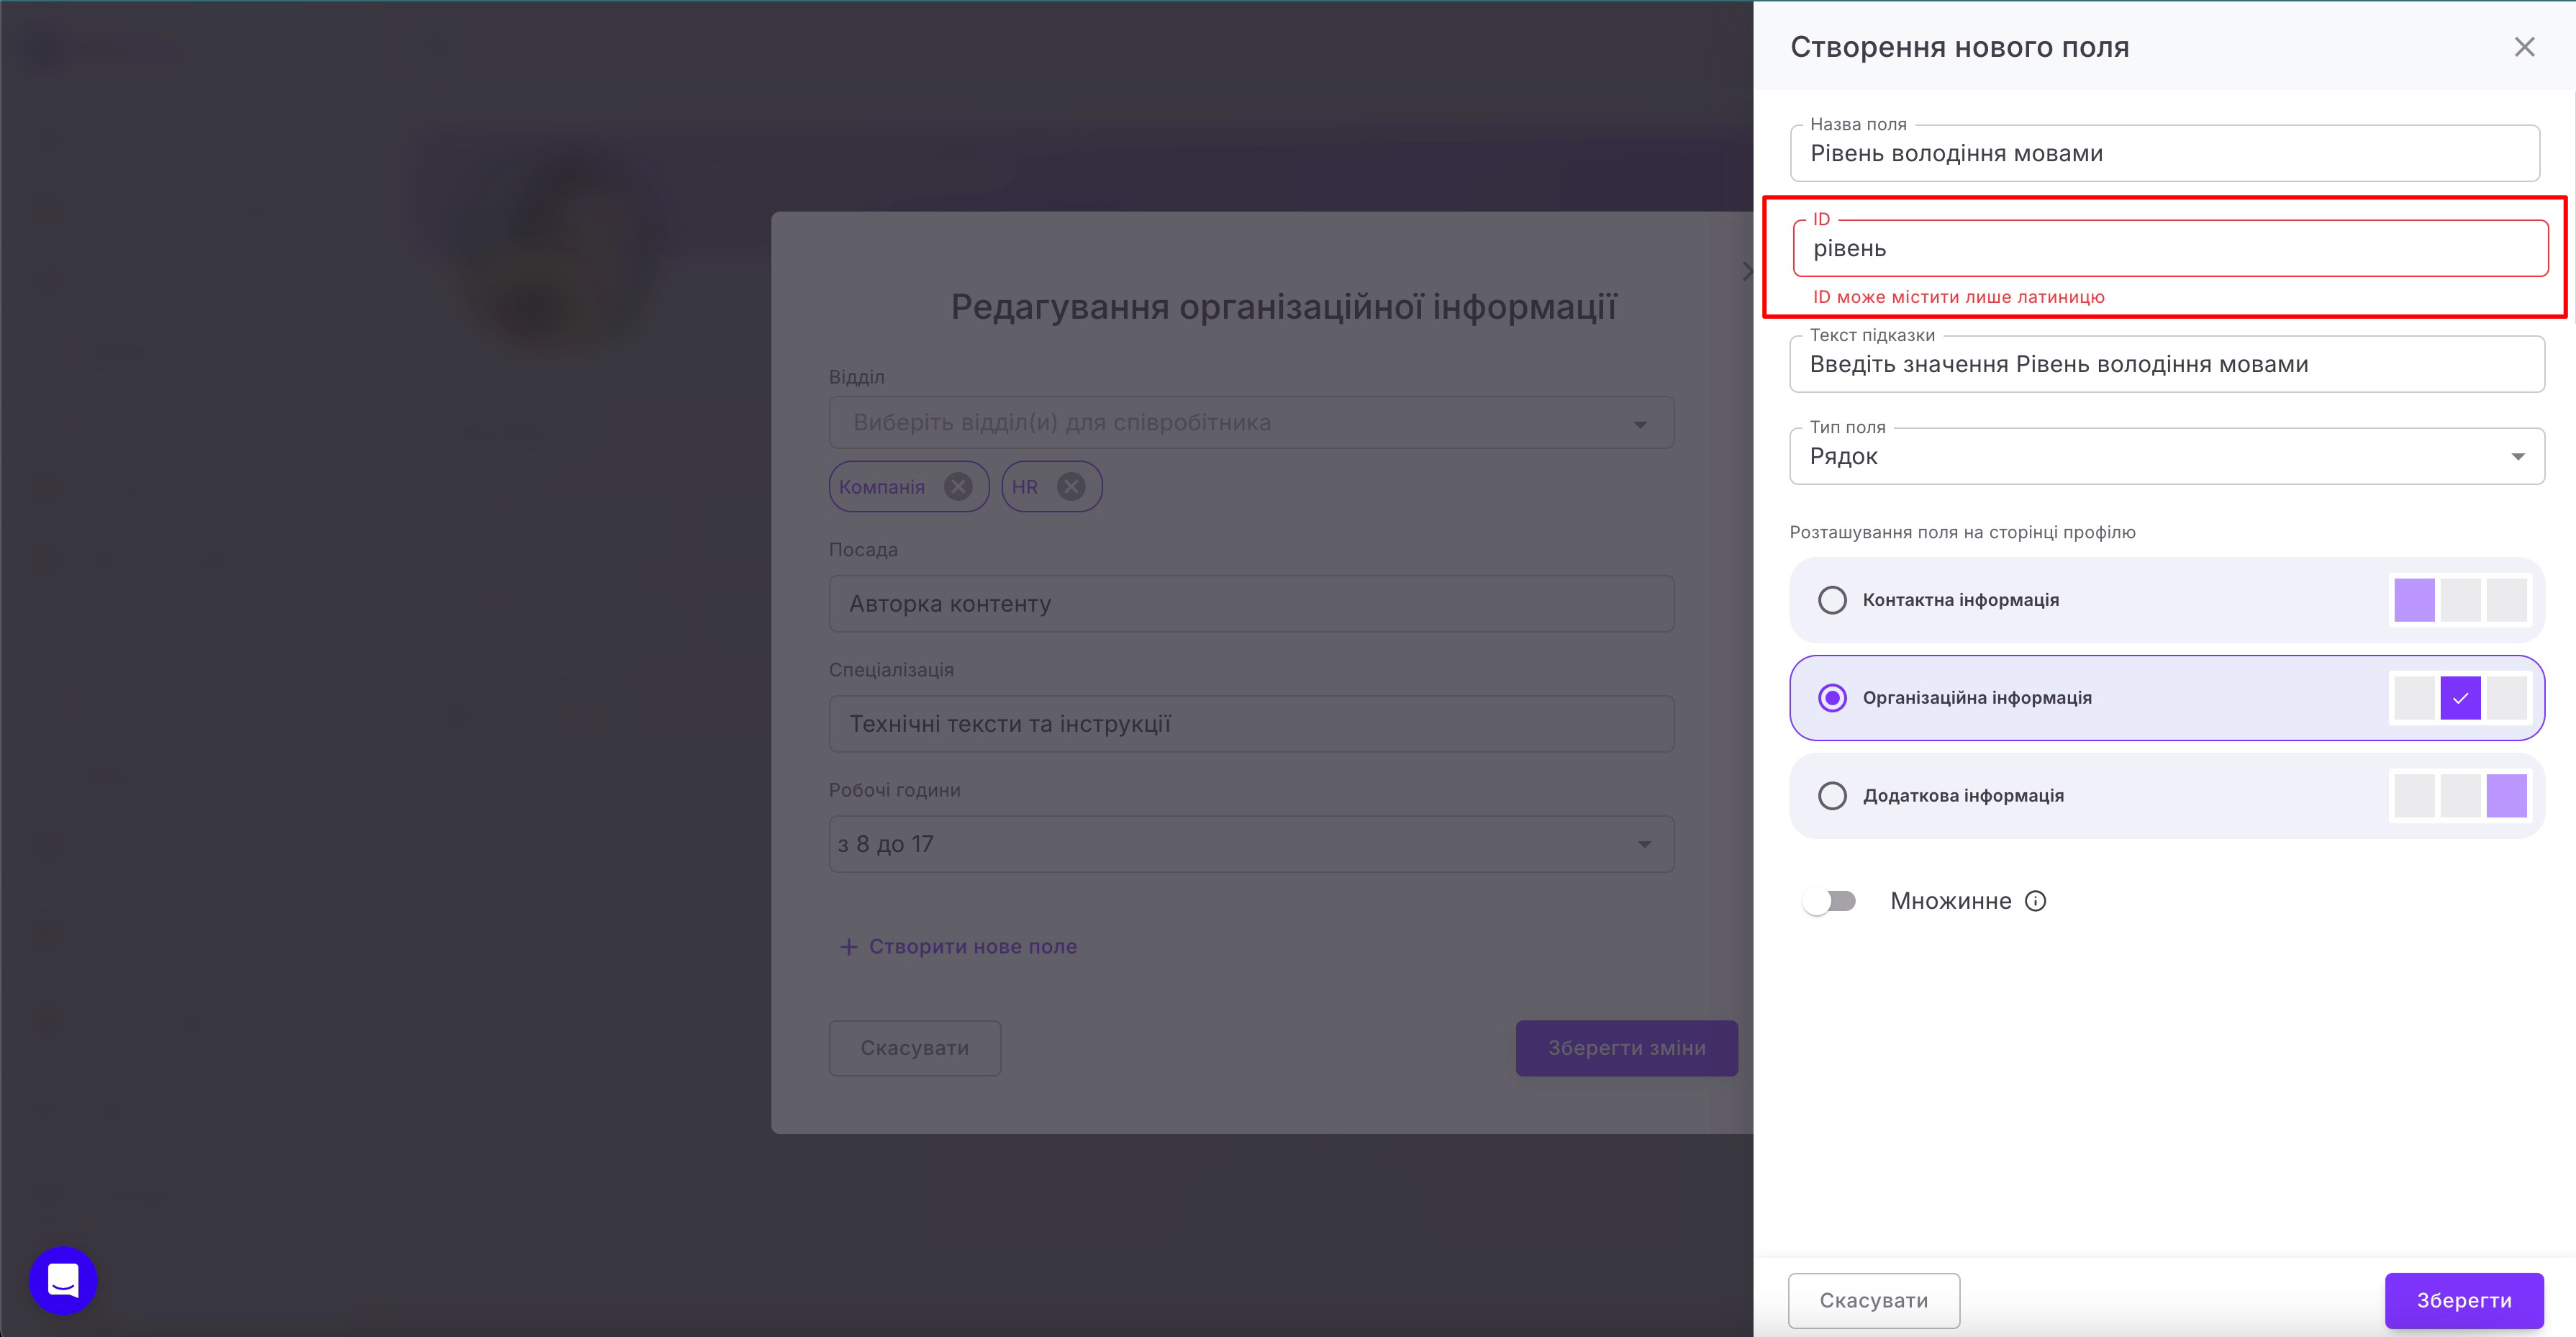The height and width of the screenshot is (1337, 2576).
Task: Click purple layout swatch for Контактна інформація
Action: point(2414,600)
